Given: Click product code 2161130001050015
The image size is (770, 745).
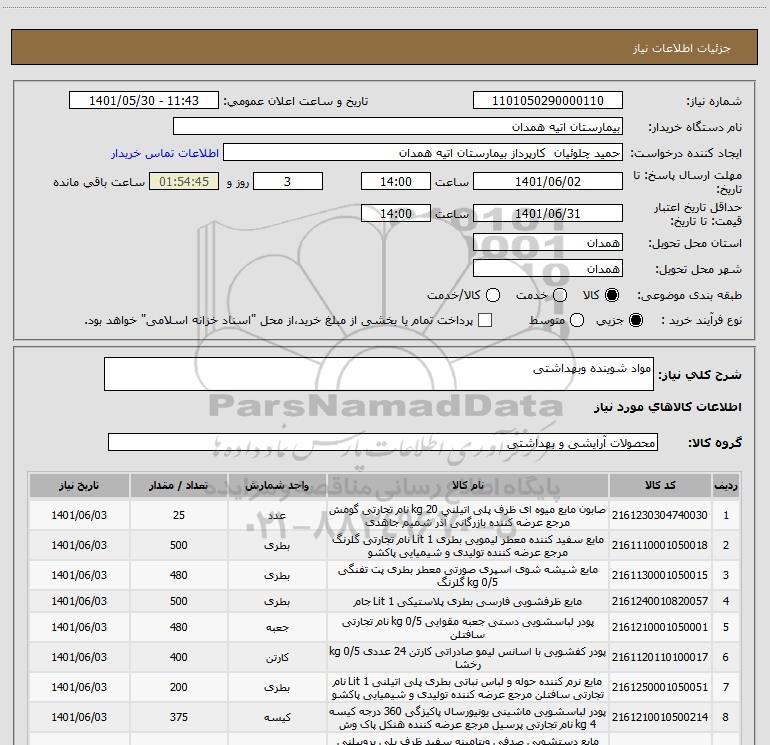Looking at the screenshot, I should (660, 575).
